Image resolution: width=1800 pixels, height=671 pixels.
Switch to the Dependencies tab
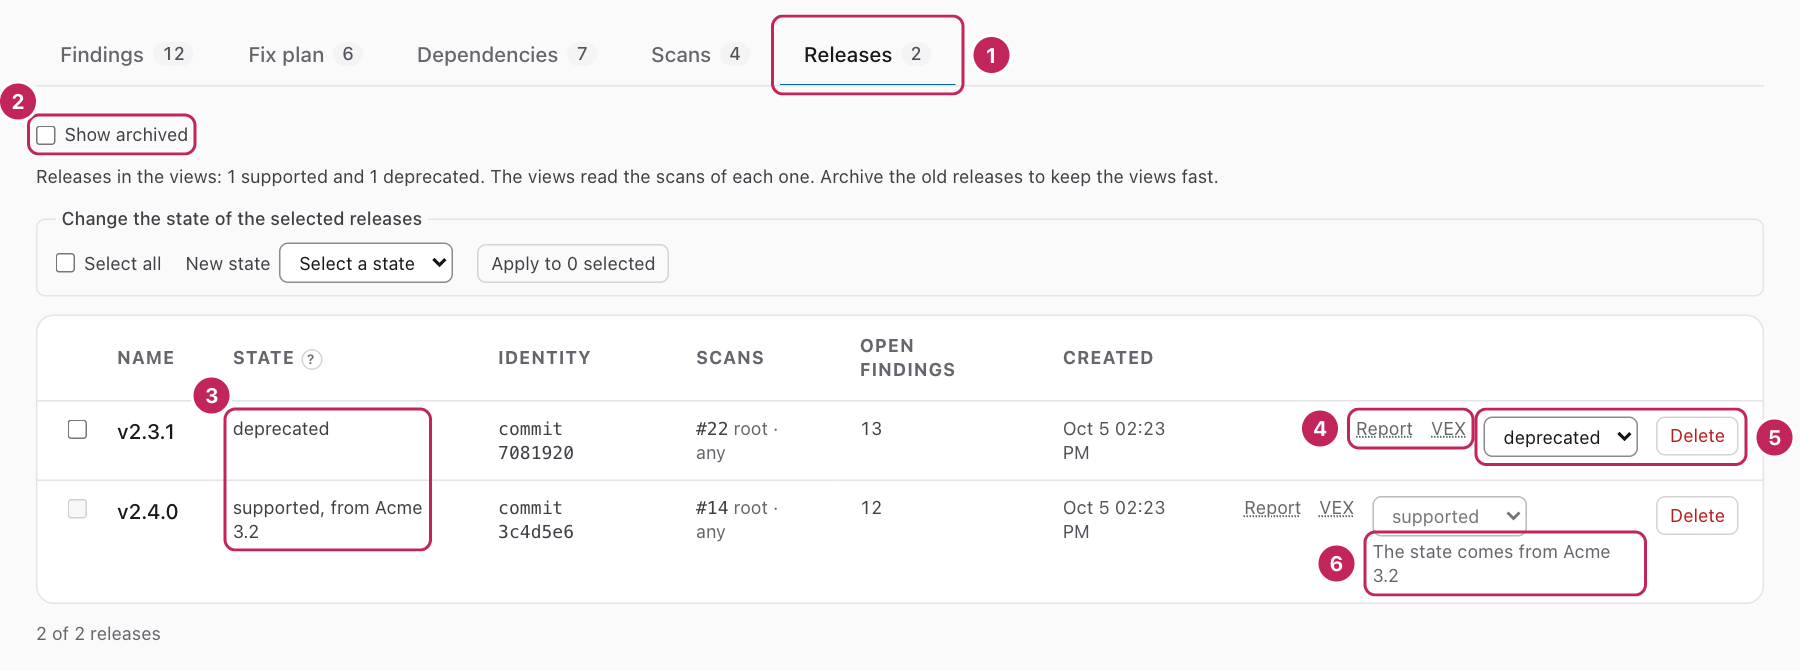click(505, 54)
